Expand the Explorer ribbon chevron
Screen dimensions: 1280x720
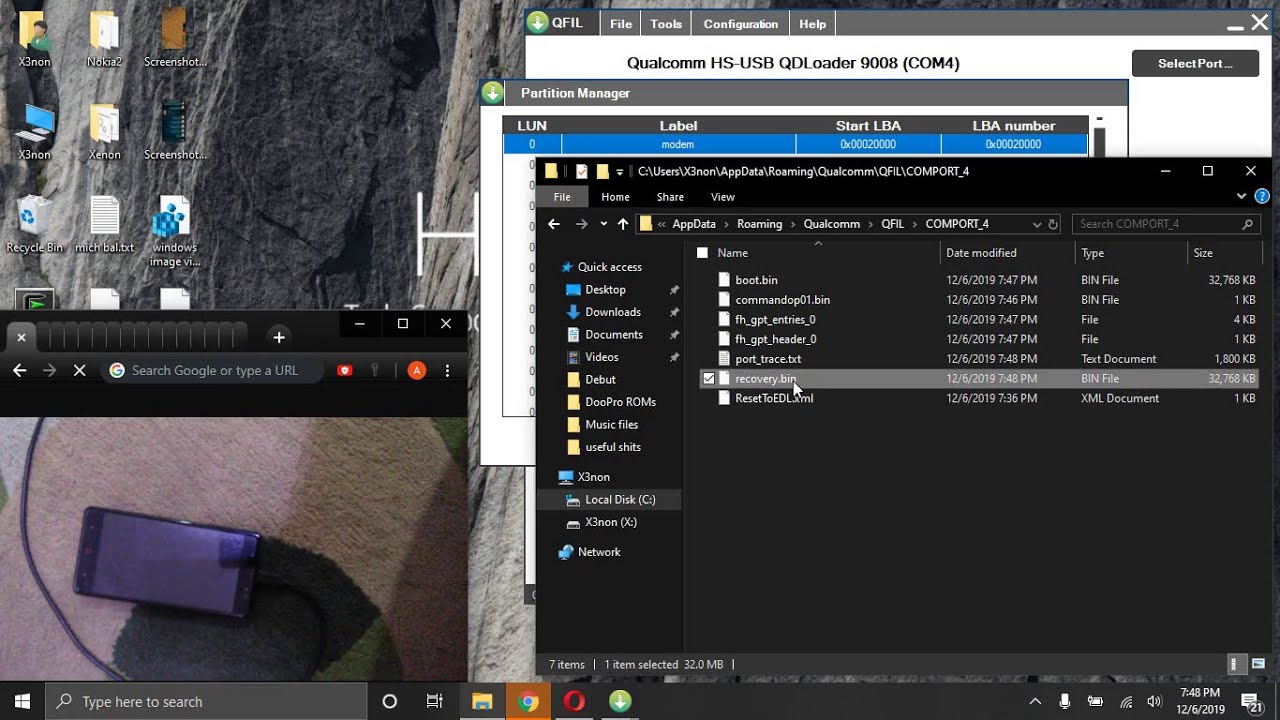(x=1241, y=197)
